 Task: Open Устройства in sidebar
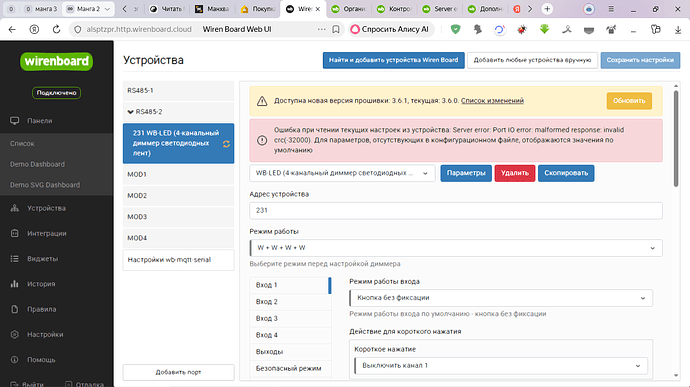click(x=46, y=208)
